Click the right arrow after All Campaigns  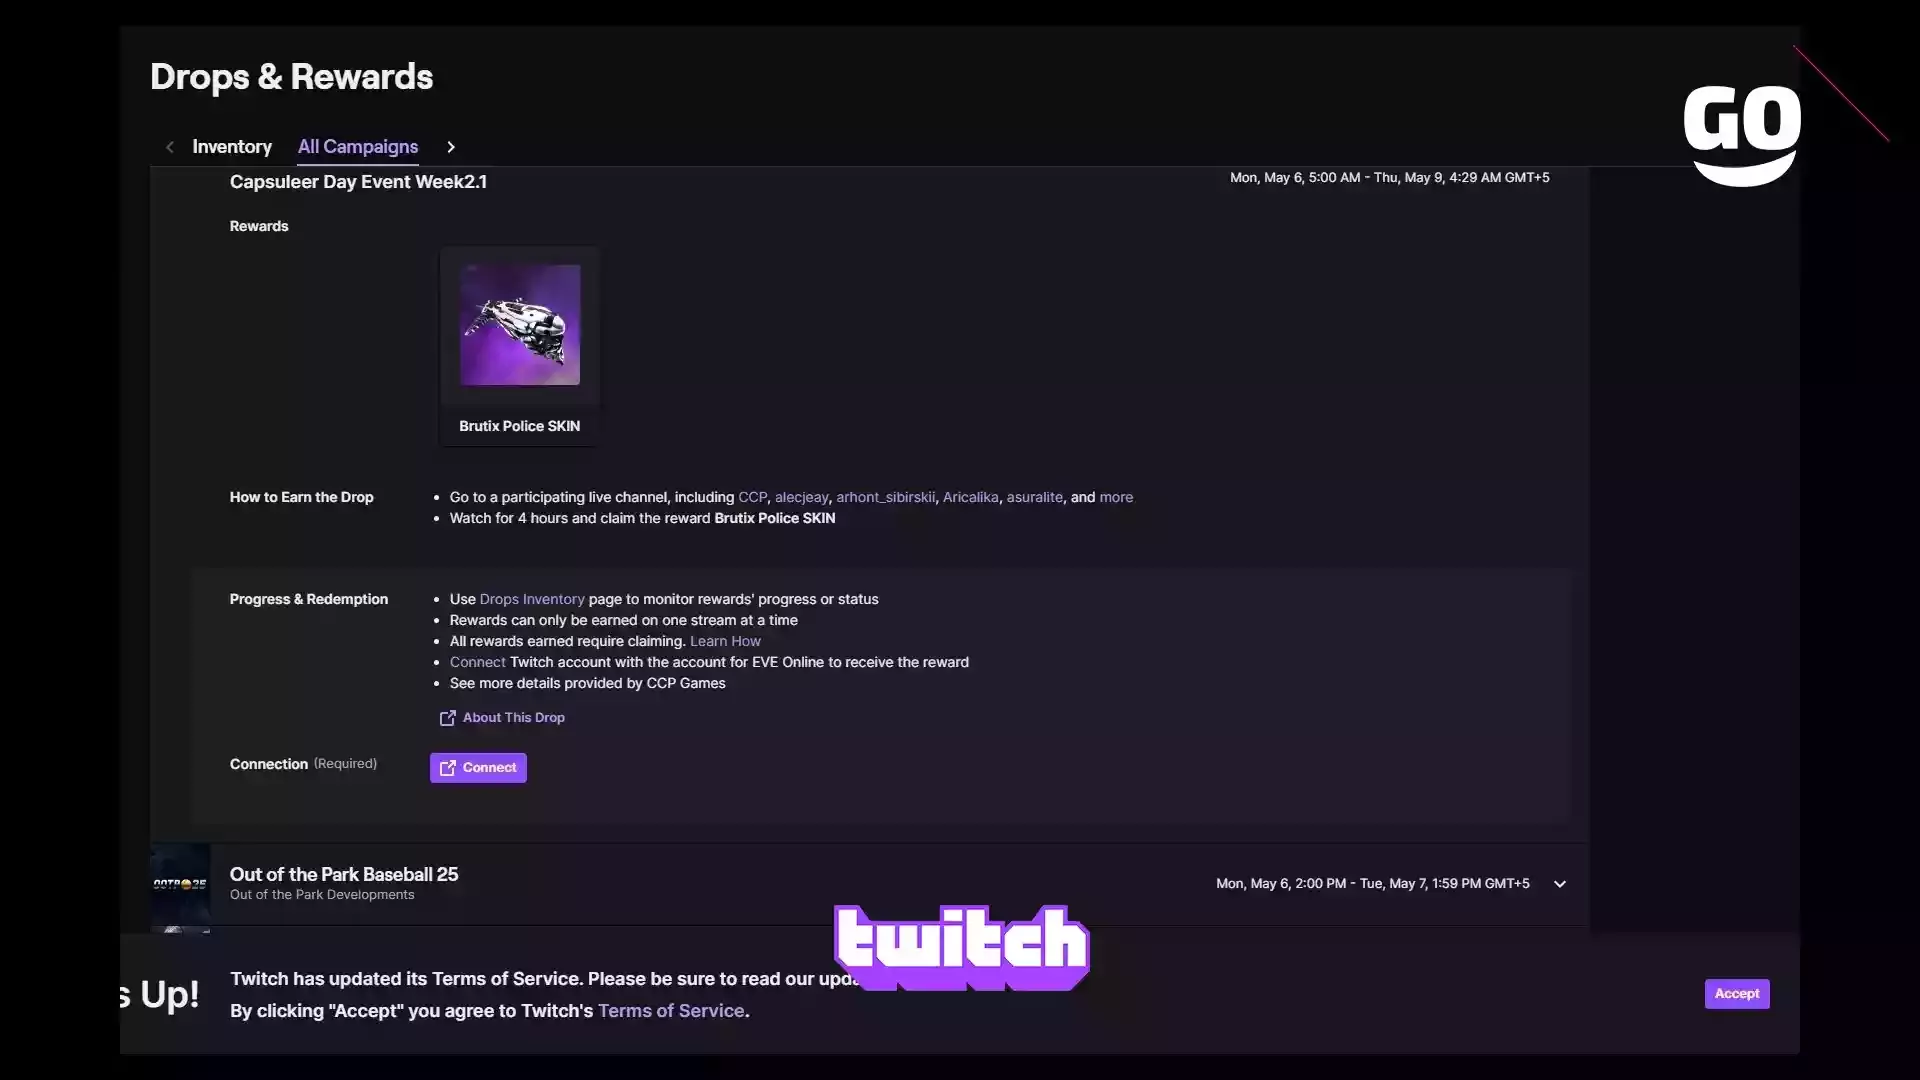click(451, 147)
